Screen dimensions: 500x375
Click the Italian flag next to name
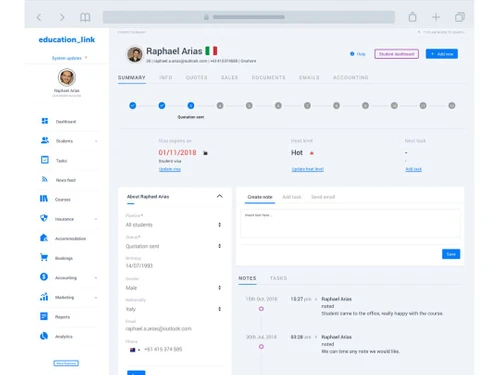click(211, 51)
